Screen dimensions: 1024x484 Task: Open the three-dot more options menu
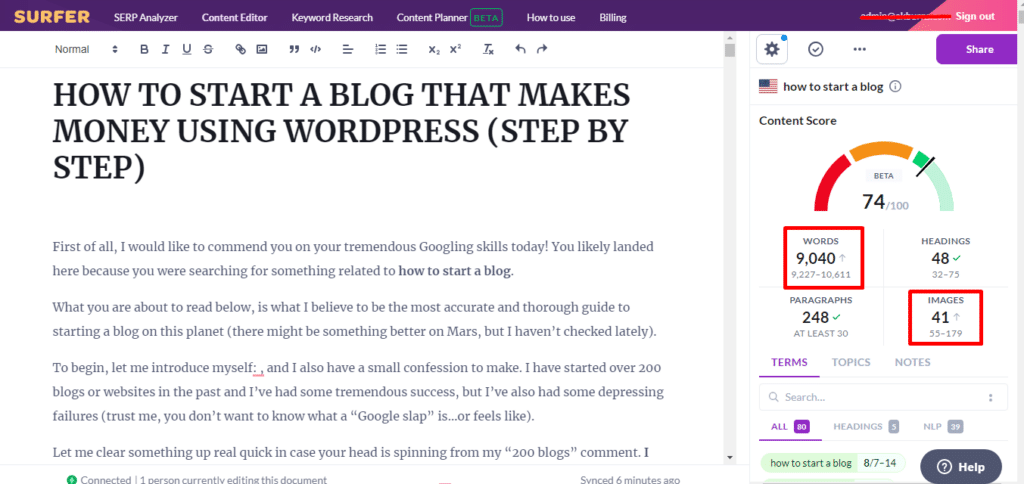coord(859,49)
